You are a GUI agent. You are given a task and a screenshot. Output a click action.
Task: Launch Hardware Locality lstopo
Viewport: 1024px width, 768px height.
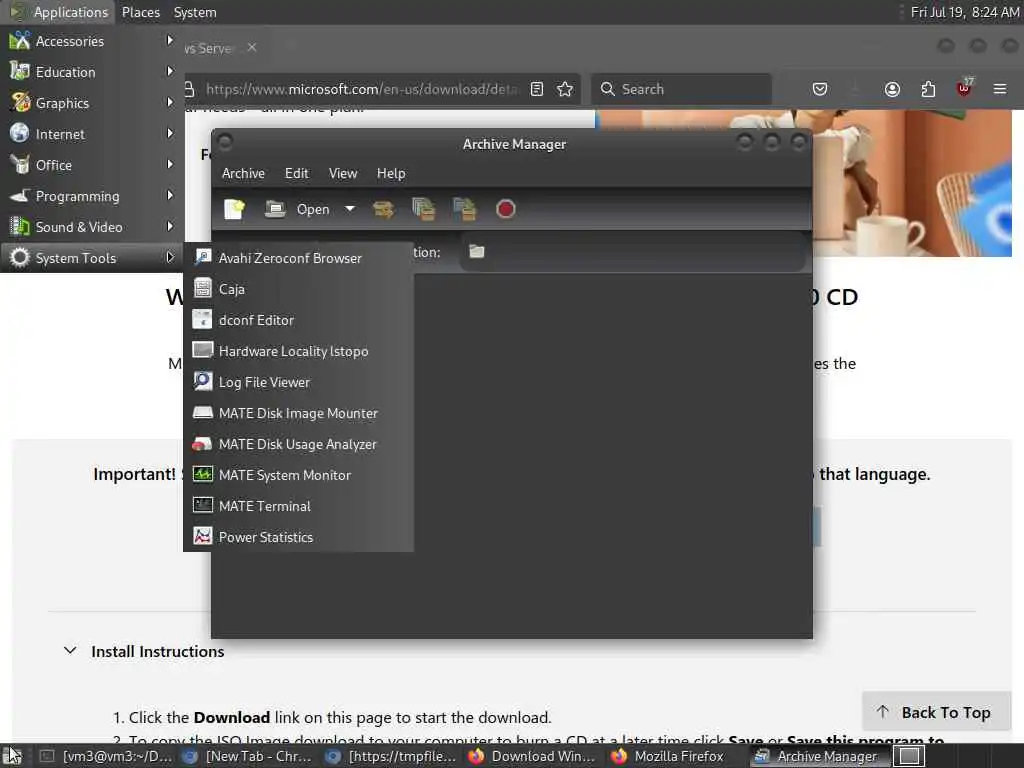click(x=298, y=351)
